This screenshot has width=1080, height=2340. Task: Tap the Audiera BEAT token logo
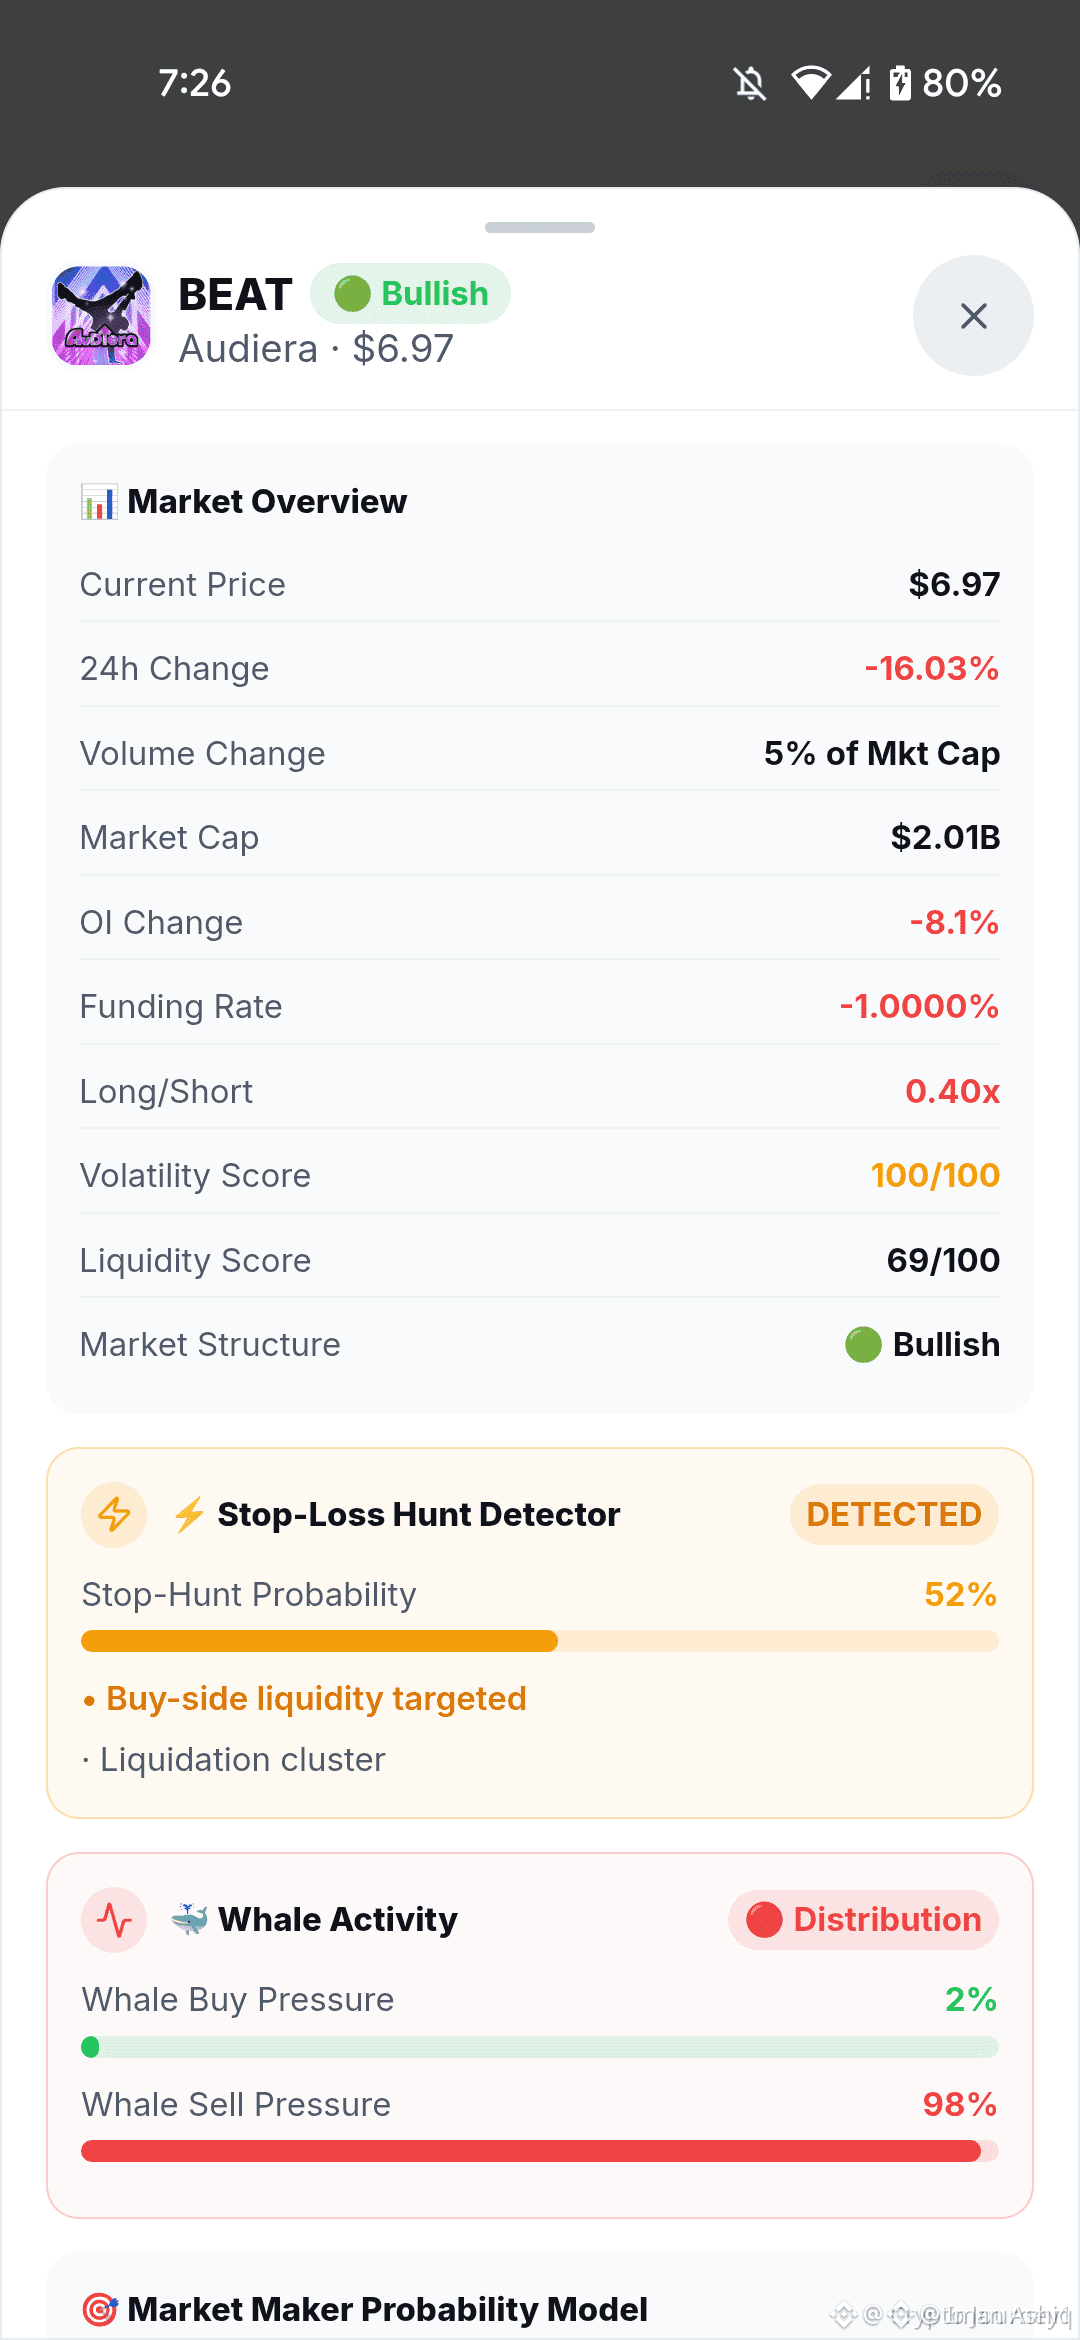click(101, 316)
